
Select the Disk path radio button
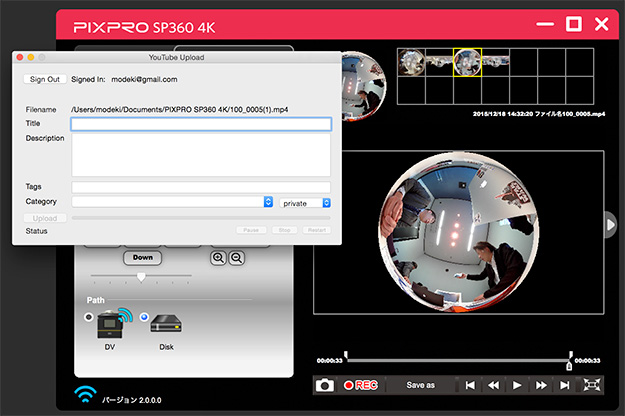click(145, 318)
